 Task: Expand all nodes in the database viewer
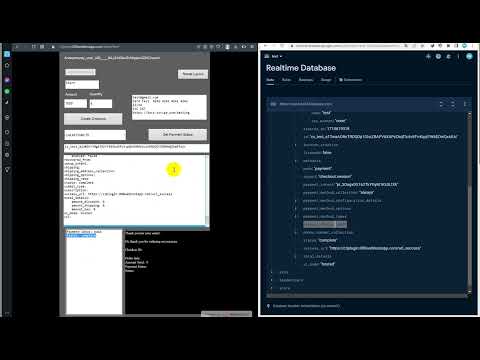(441, 104)
